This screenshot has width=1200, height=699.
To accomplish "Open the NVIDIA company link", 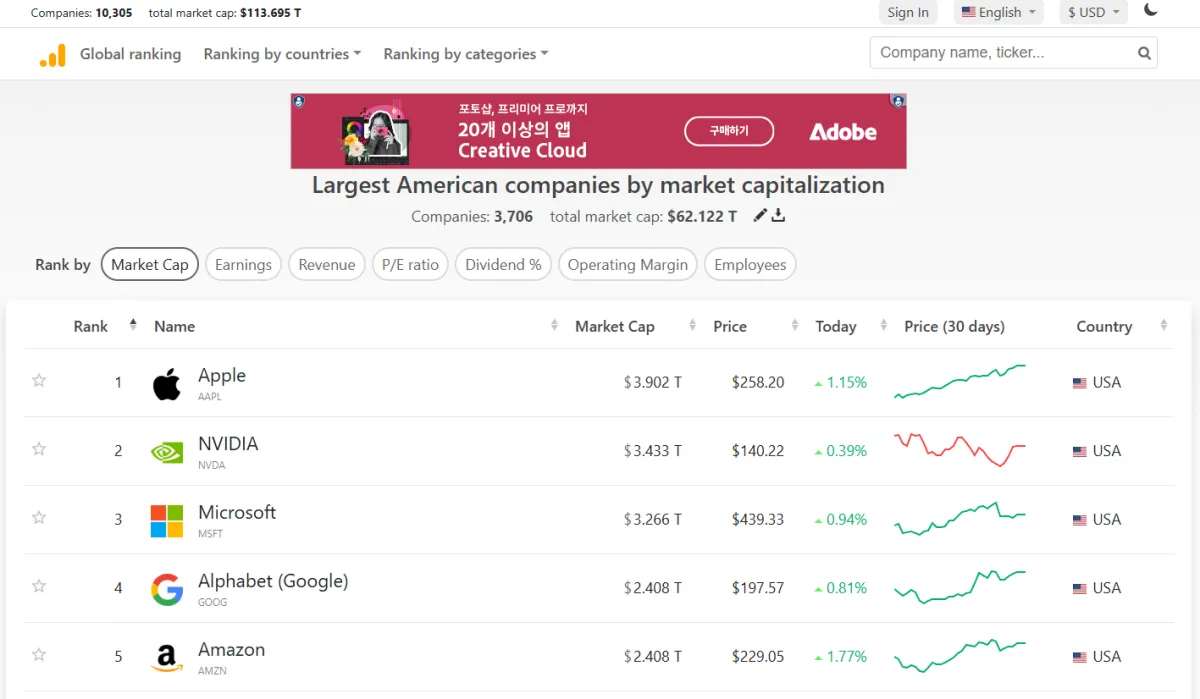I will pyautogui.click(x=228, y=443).
